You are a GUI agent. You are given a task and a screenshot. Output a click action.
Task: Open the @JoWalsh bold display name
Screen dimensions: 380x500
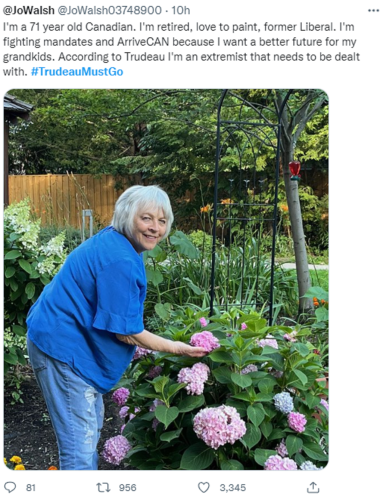point(28,10)
